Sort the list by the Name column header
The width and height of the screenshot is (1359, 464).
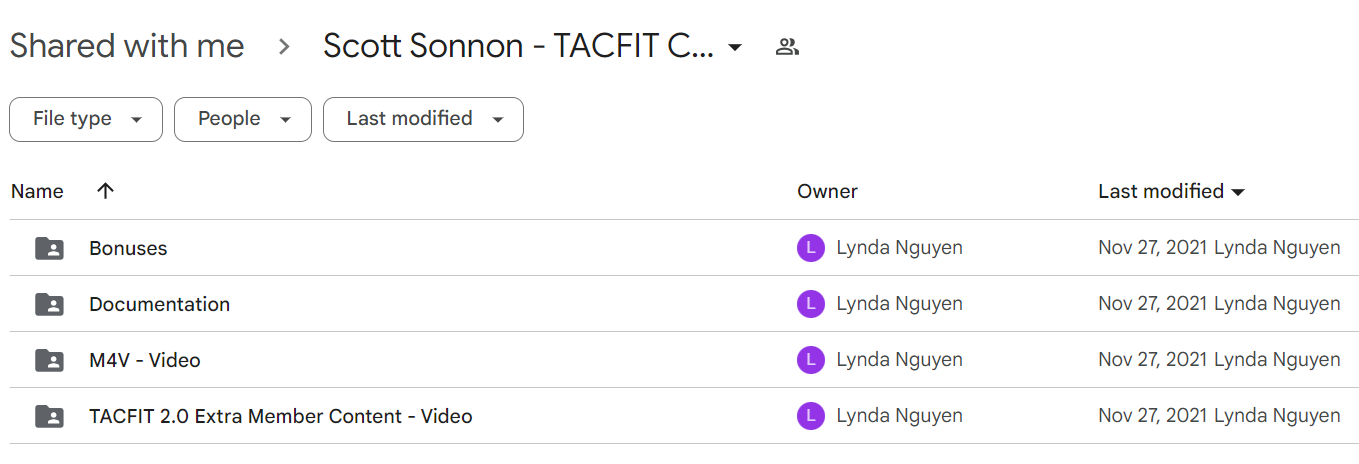point(37,191)
